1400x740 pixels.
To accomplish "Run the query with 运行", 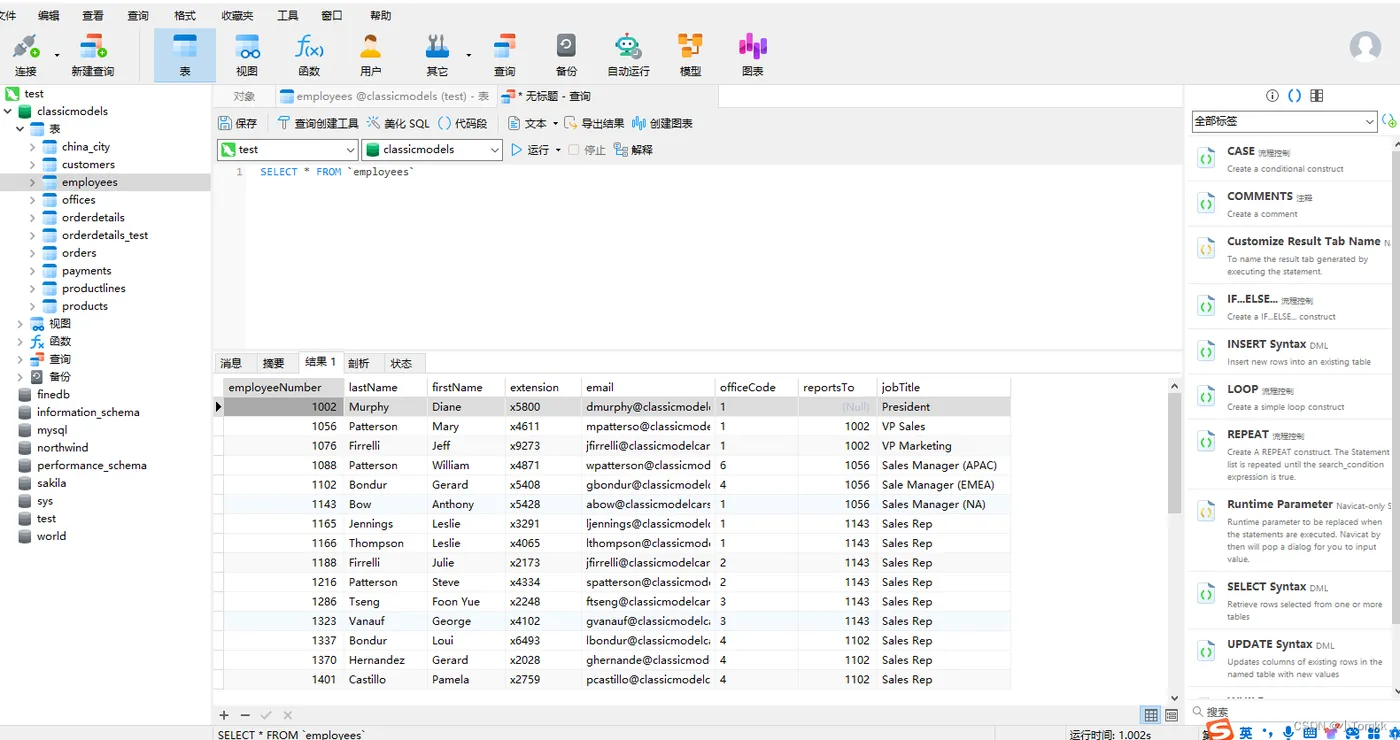I will 530,149.
